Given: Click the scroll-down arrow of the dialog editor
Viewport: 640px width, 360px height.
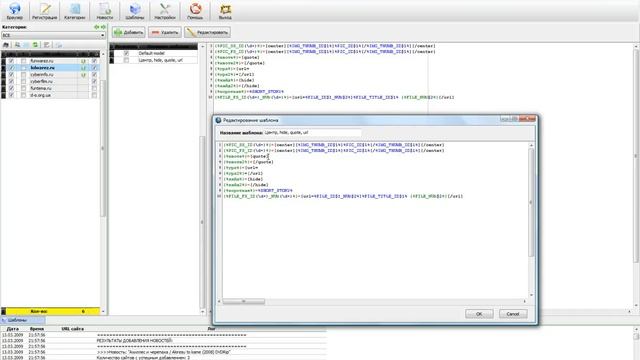Looking at the screenshot, I should coord(531,295).
